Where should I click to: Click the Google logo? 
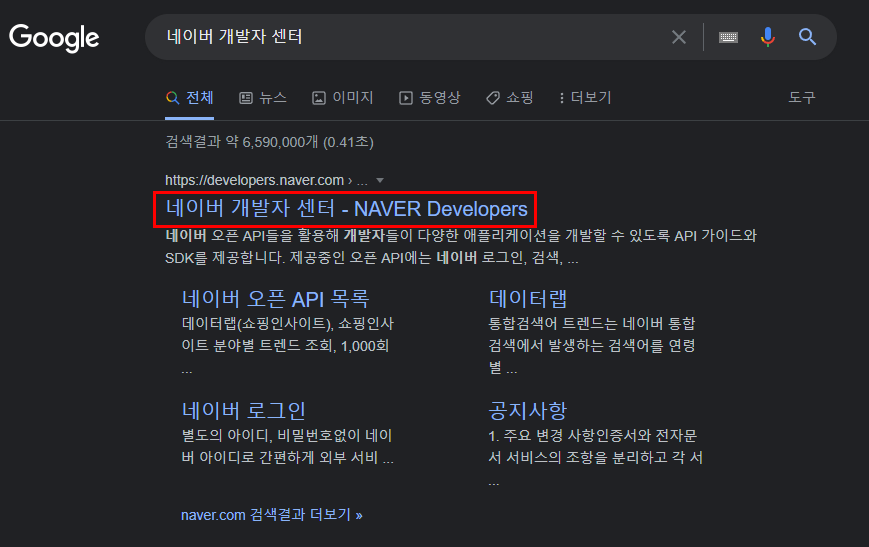coord(54,38)
